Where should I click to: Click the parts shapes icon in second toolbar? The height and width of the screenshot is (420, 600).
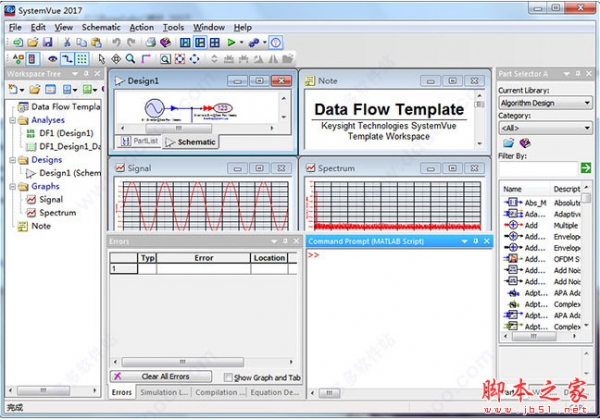[x=18, y=59]
